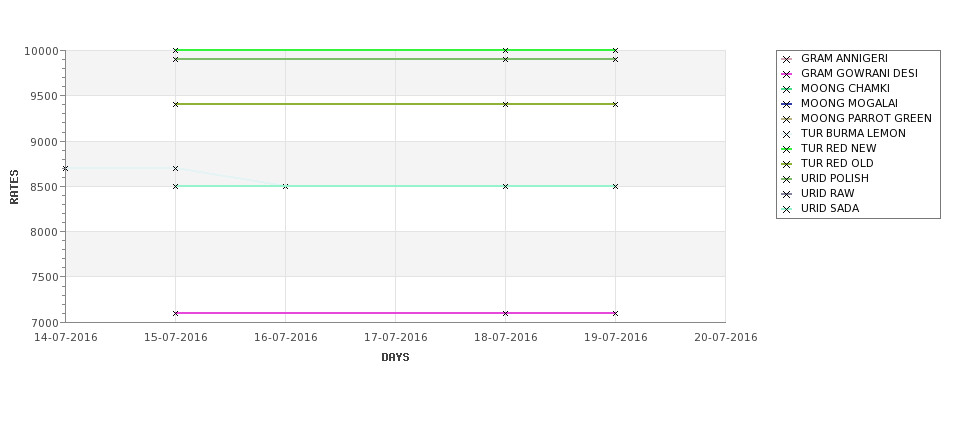Click the bright green line's 19-07-2016 point
Viewport: 975px width, 429px height.
616,50
